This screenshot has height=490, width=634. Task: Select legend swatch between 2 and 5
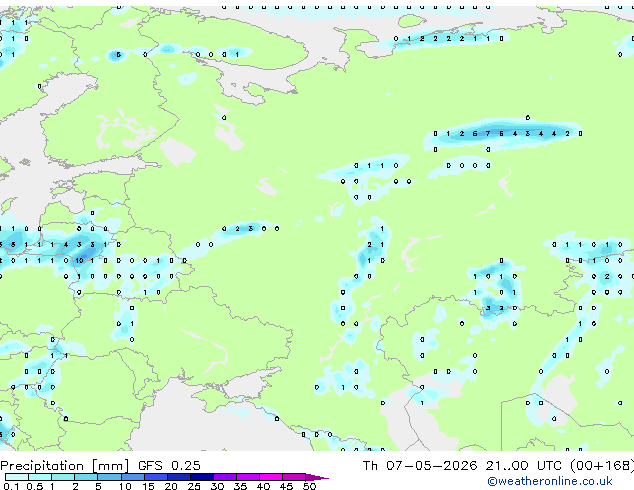pos(87,477)
